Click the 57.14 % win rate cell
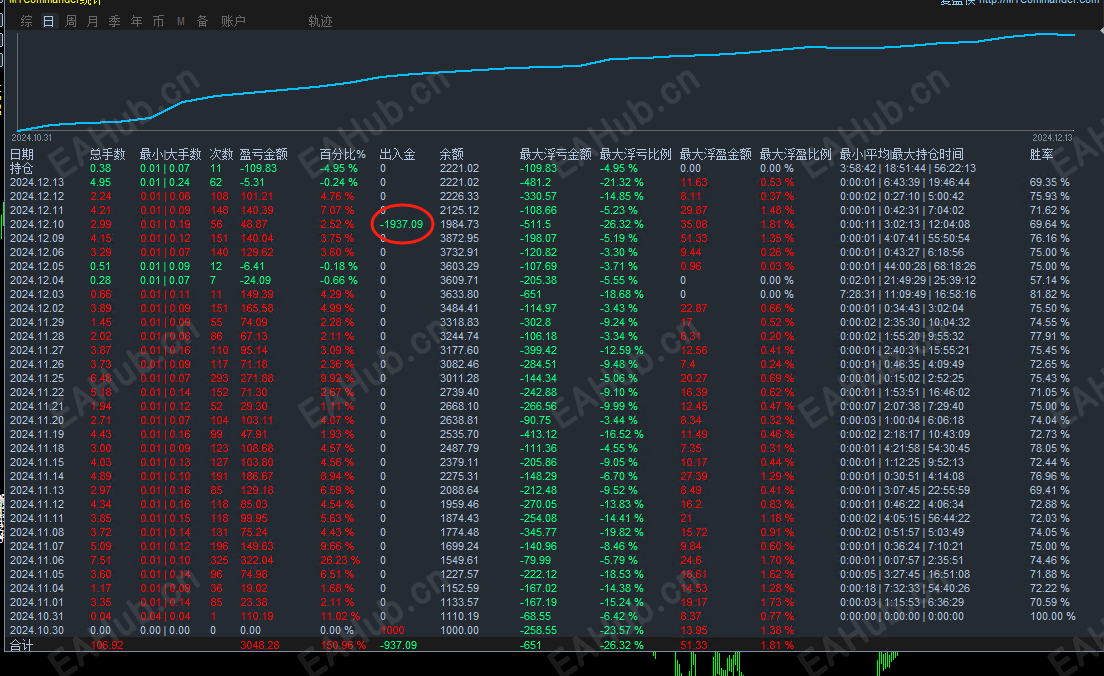 1049,280
